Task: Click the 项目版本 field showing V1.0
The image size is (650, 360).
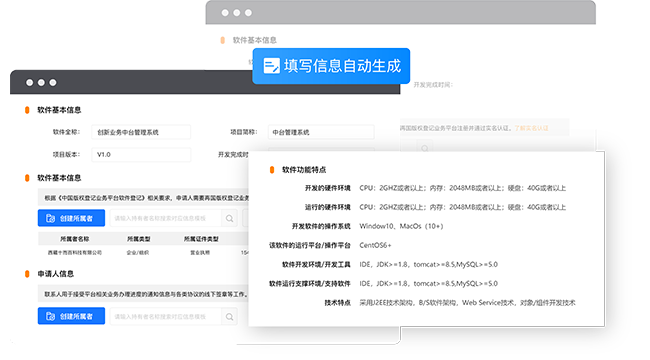Action: click(141, 155)
